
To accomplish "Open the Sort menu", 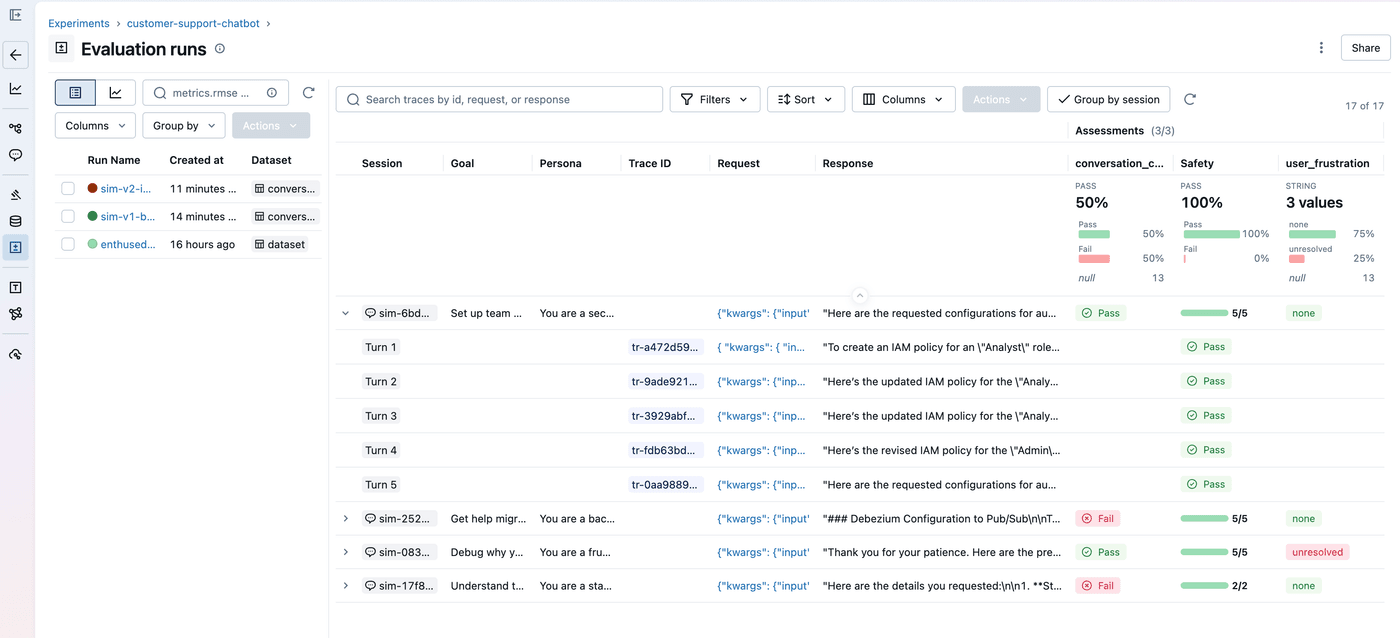I will tap(805, 99).
